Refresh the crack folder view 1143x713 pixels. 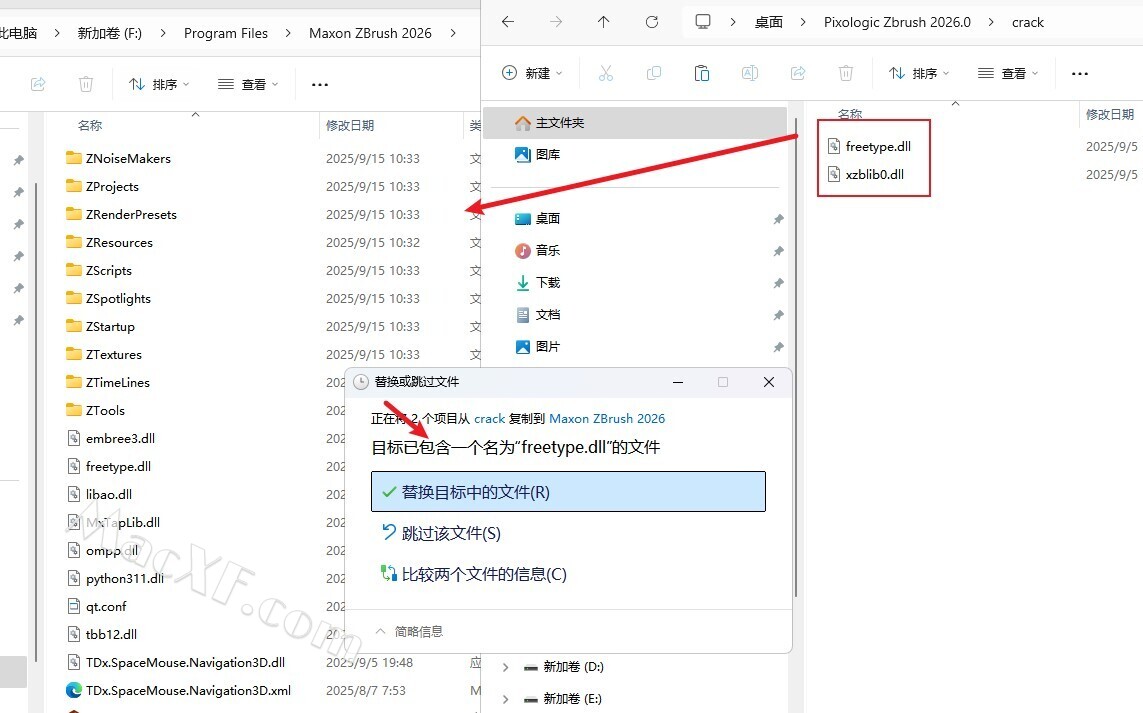point(652,22)
